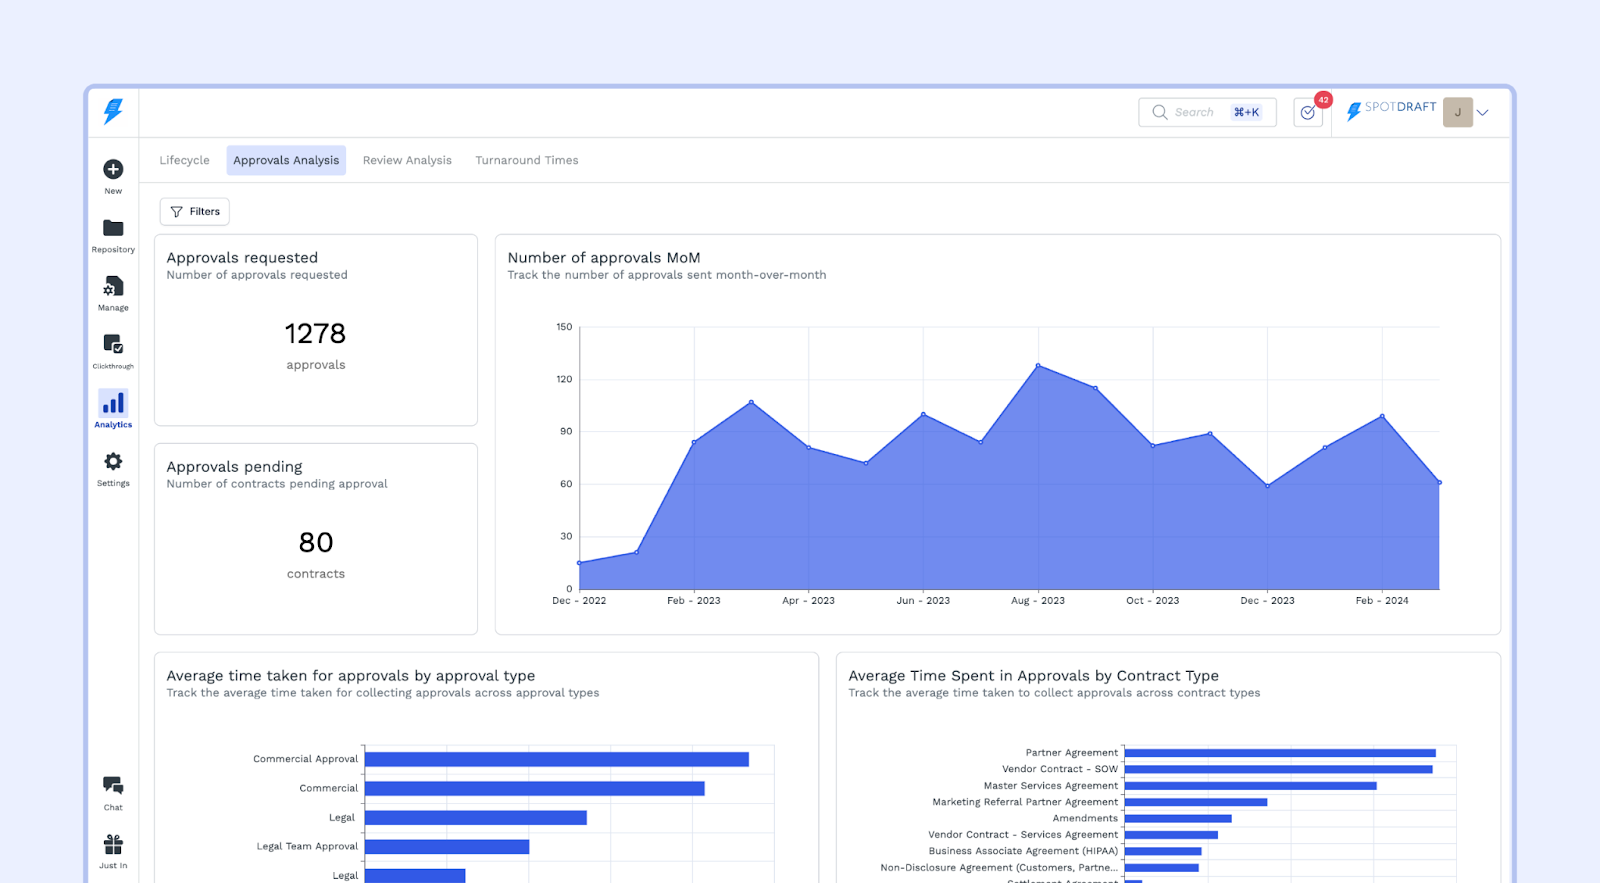1600x883 pixels.
Task: Open the Manage section in sidebar
Action: (x=113, y=287)
